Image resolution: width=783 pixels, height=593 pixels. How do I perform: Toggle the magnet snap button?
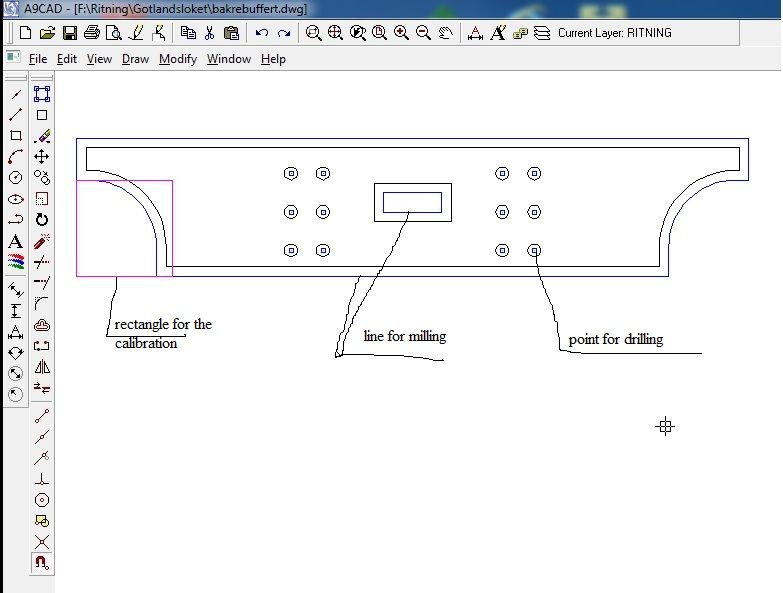pos(42,563)
